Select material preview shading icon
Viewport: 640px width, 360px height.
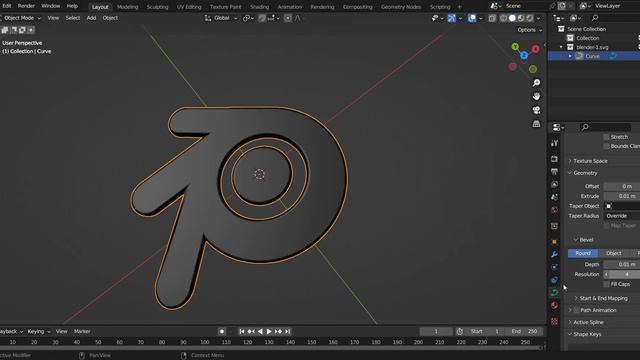pyautogui.click(x=521, y=18)
